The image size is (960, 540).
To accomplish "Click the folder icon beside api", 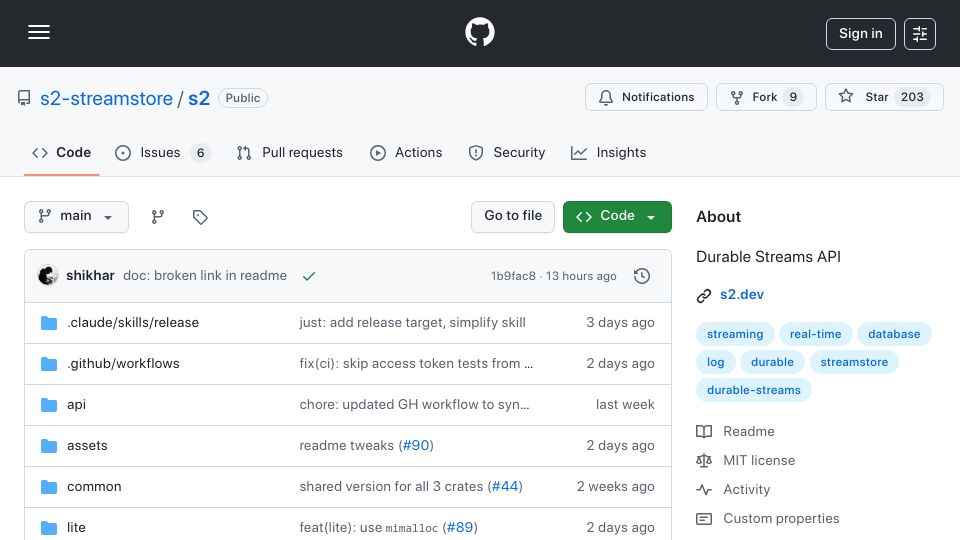I will 49,405.
